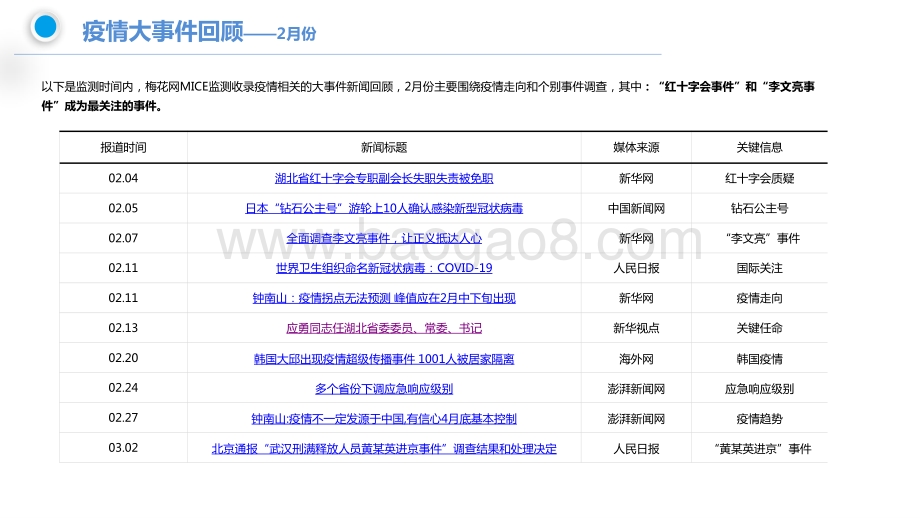The image size is (920, 518).
Task: Select date cell 03.02
Action: 123,447
